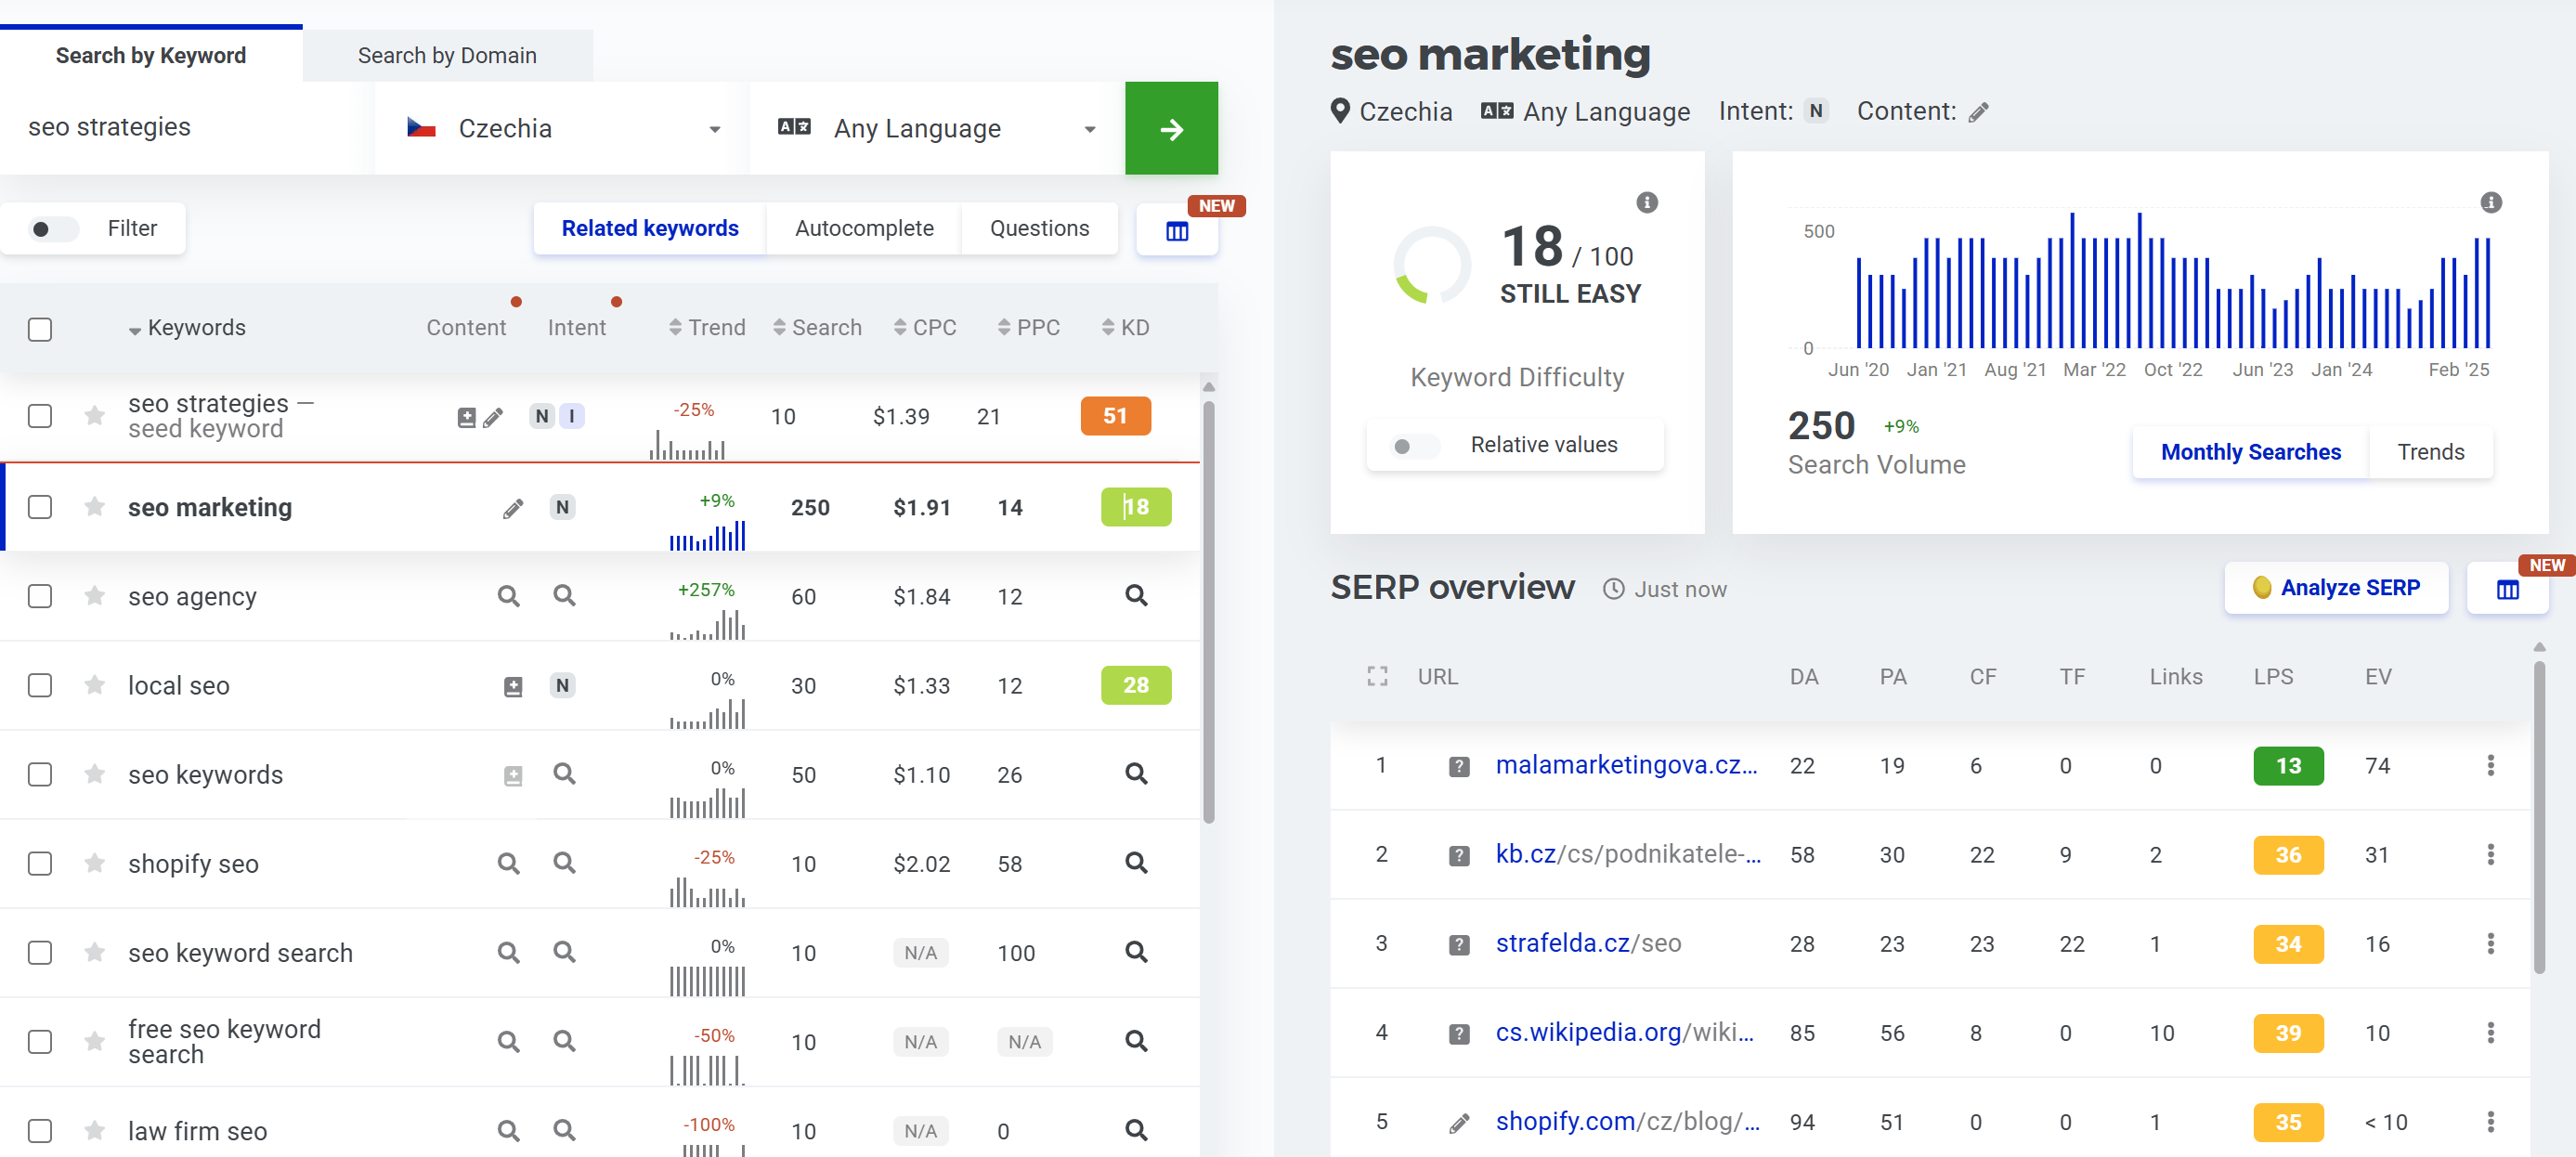Click the green search arrow button

tap(1172, 128)
